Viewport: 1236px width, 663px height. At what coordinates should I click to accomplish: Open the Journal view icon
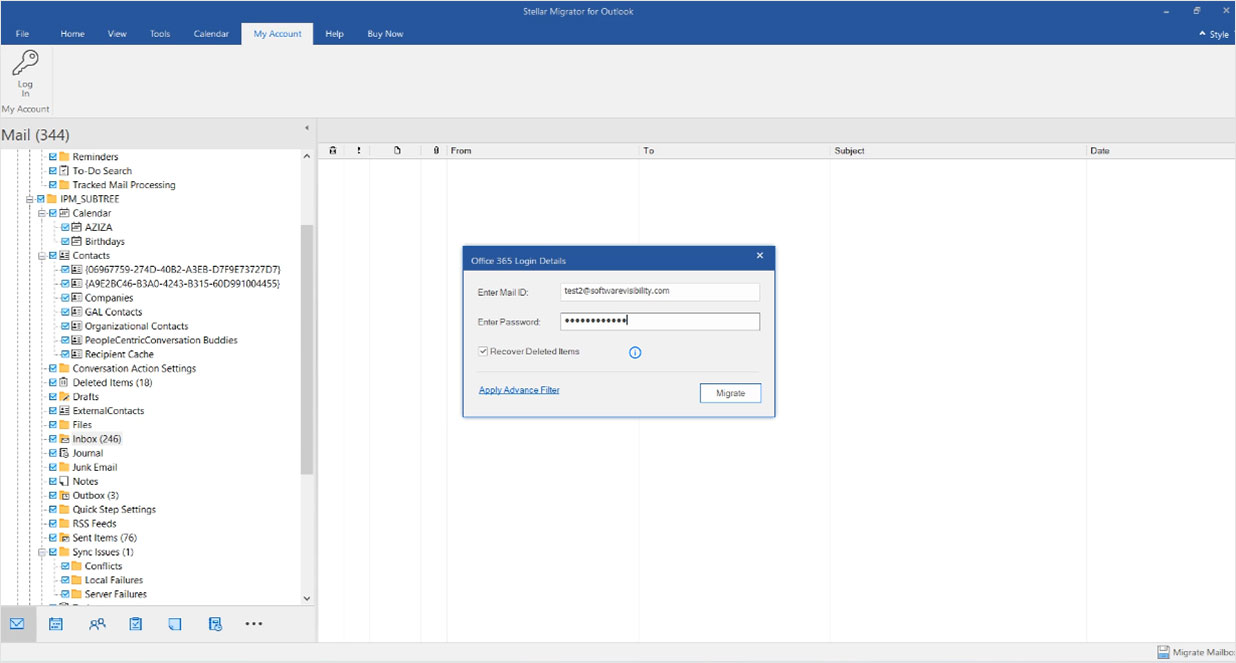point(215,624)
